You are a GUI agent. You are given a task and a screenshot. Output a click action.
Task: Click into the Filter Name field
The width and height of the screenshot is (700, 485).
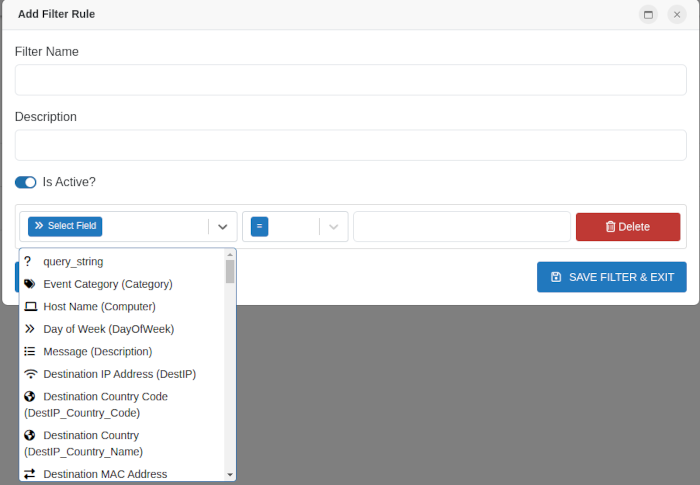point(350,80)
